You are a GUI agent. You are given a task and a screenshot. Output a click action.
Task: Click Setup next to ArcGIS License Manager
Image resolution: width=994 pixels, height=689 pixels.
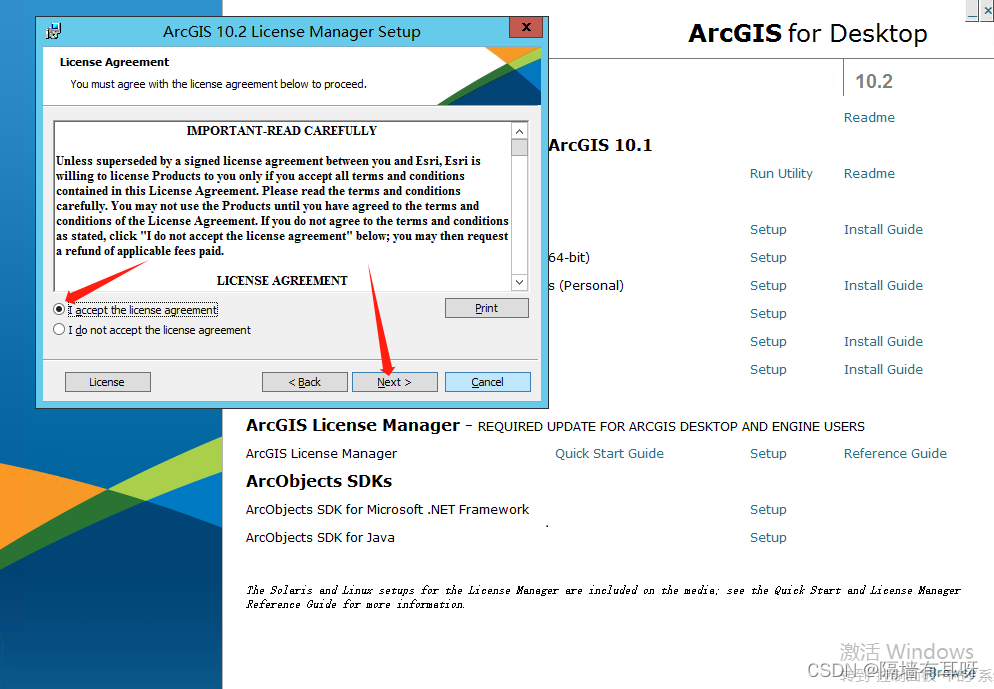[x=767, y=453]
